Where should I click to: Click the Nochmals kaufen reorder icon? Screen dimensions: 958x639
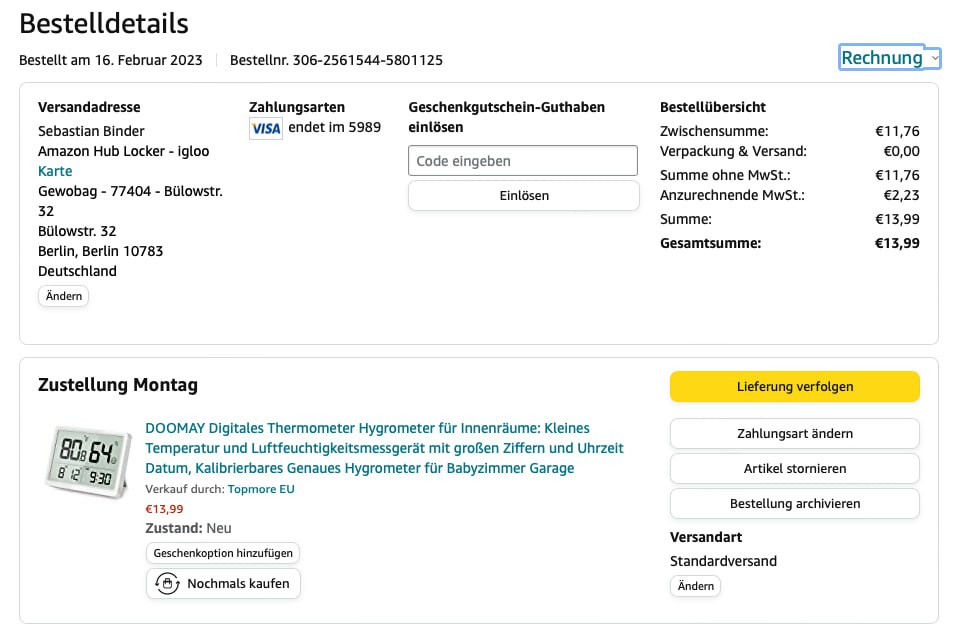point(167,584)
